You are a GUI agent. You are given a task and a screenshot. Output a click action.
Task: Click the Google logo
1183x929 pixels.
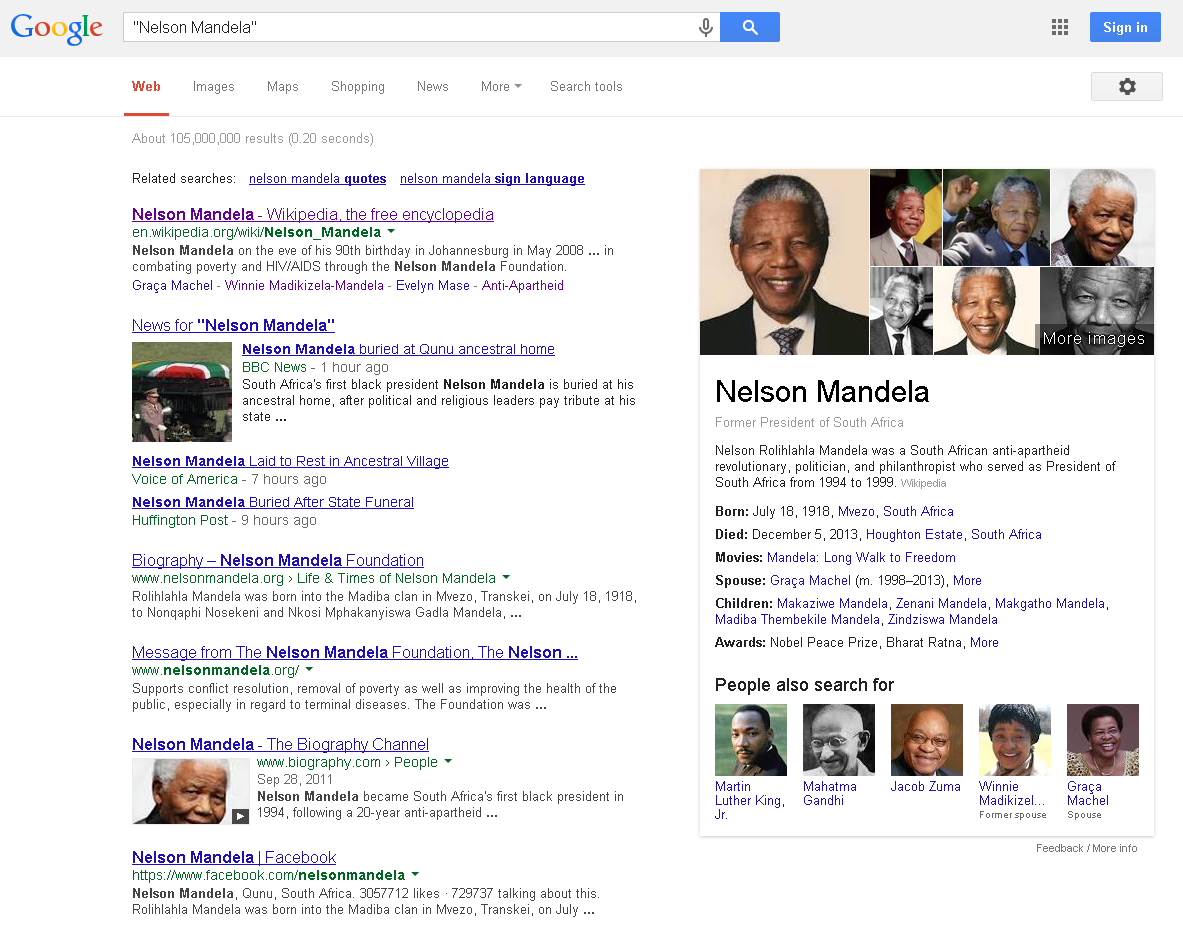(x=57, y=27)
